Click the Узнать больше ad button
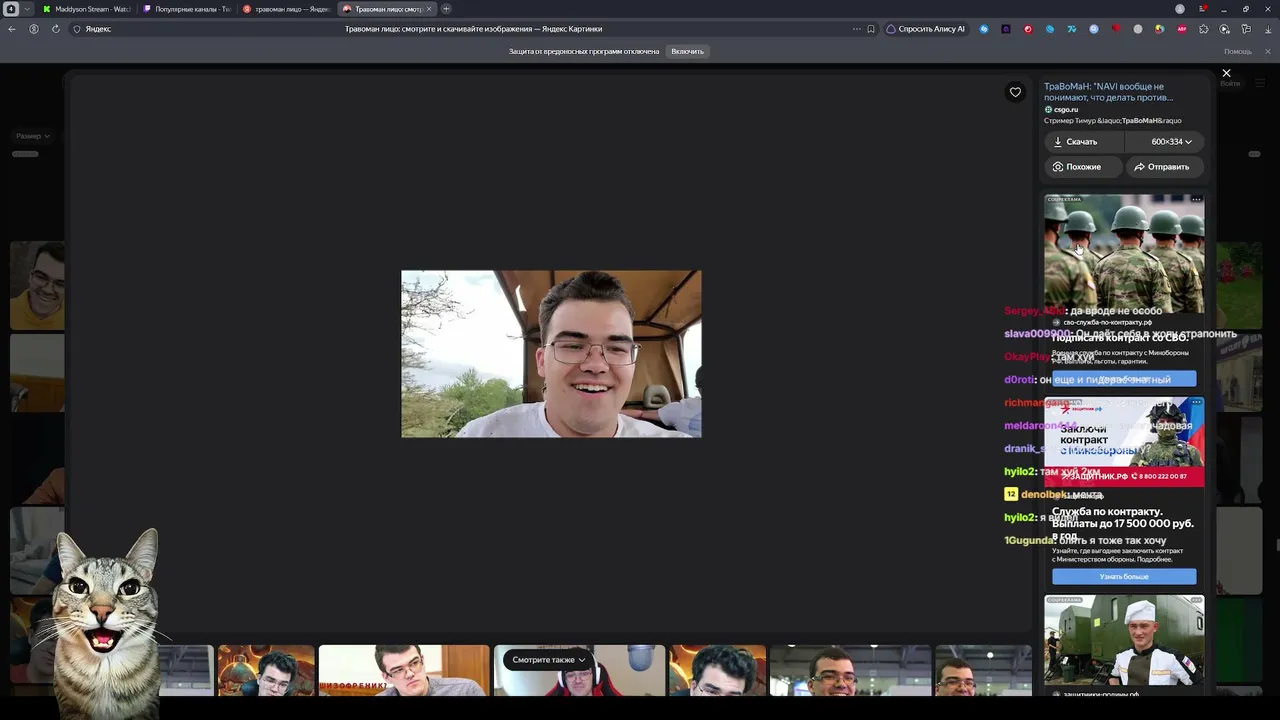Viewport: 1280px width, 720px height. click(1124, 577)
